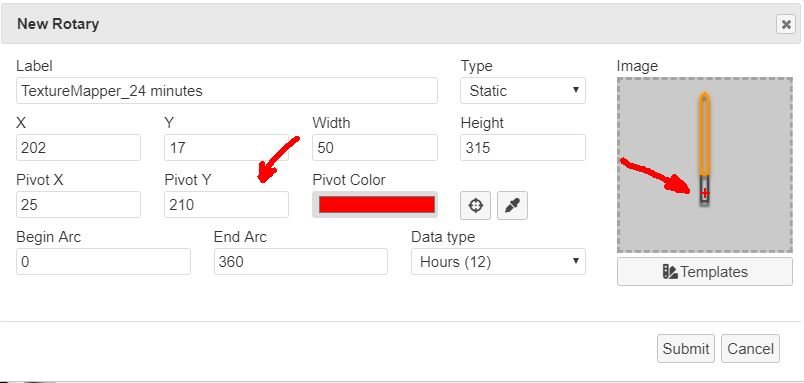804x383 pixels.
Task: Close the New Rotary dialog
Action: [786, 24]
